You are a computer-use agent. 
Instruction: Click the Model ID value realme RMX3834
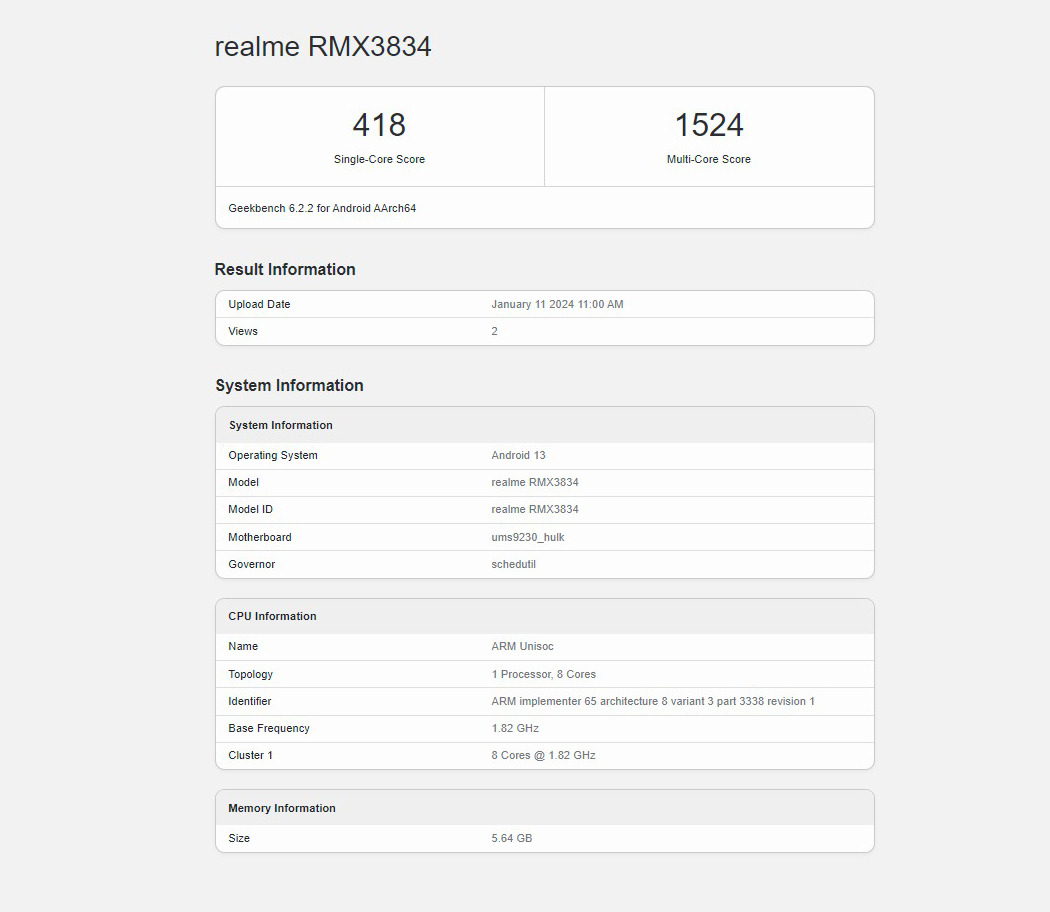[x=535, y=509]
